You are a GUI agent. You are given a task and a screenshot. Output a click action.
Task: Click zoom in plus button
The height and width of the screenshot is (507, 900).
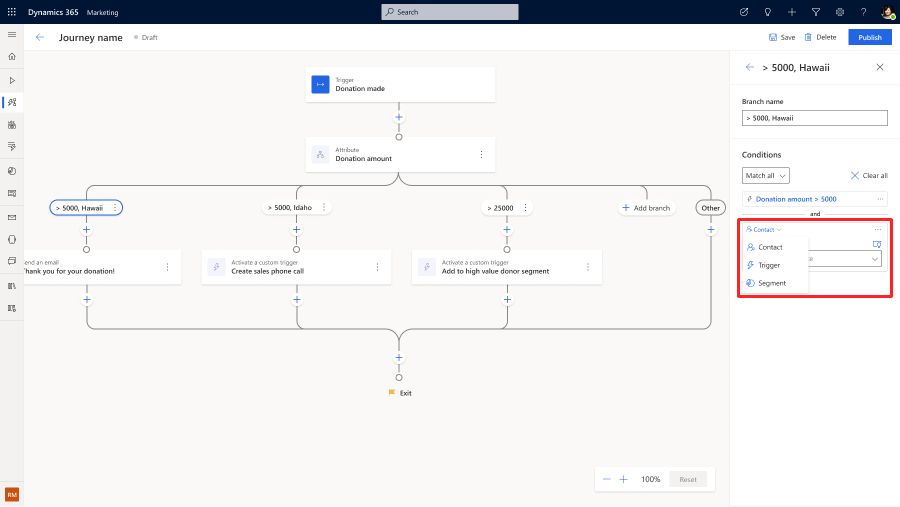[x=624, y=479]
